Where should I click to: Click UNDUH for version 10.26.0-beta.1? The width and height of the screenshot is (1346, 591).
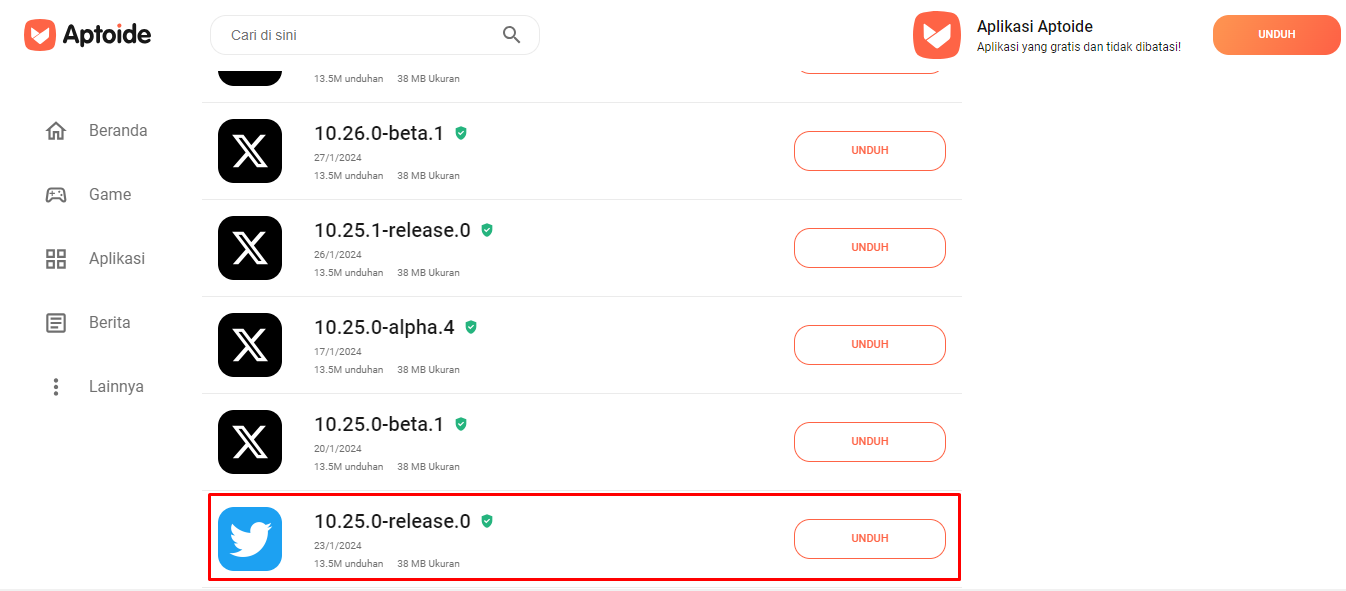[870, 151]
